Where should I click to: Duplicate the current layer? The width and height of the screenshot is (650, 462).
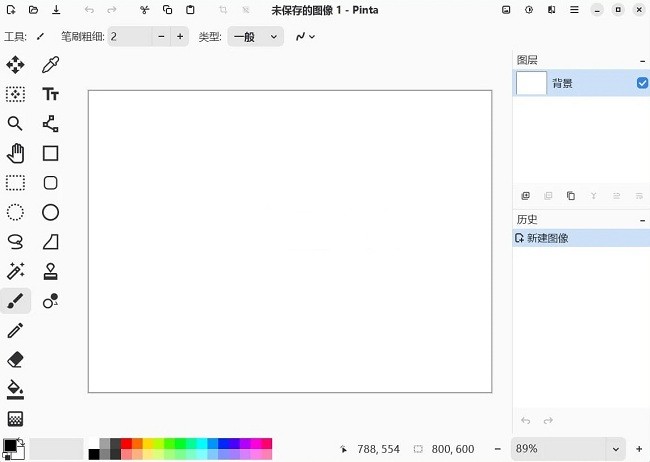click(571, 196)
